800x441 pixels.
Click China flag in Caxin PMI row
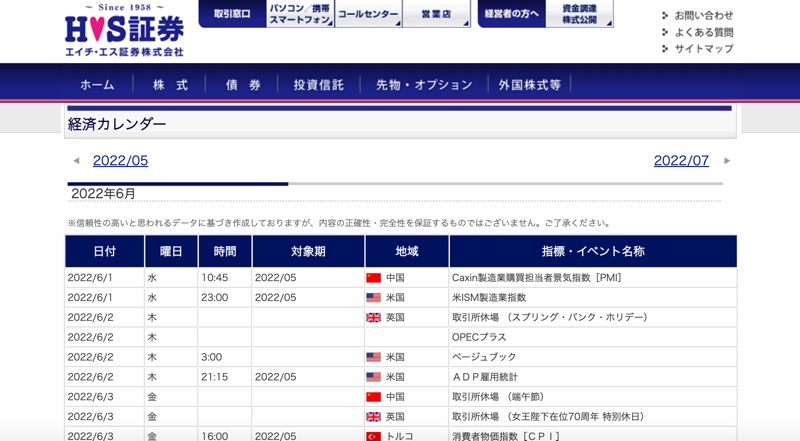(x=373, y=278)
